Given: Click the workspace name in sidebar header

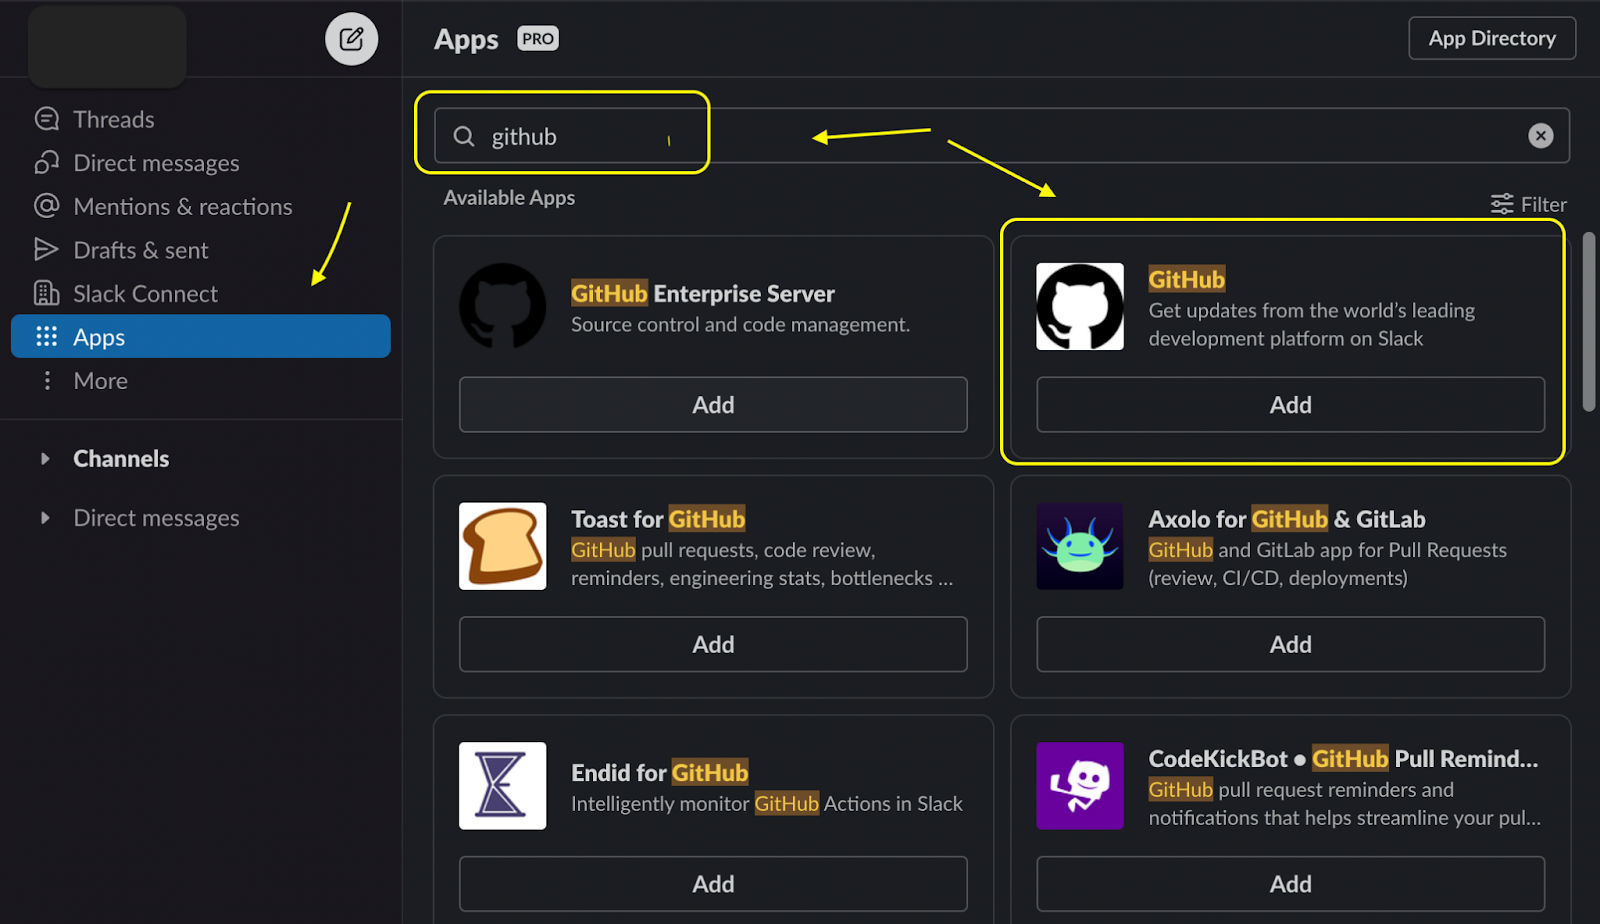Looking at the screenshot, I should tap(107, 46).
